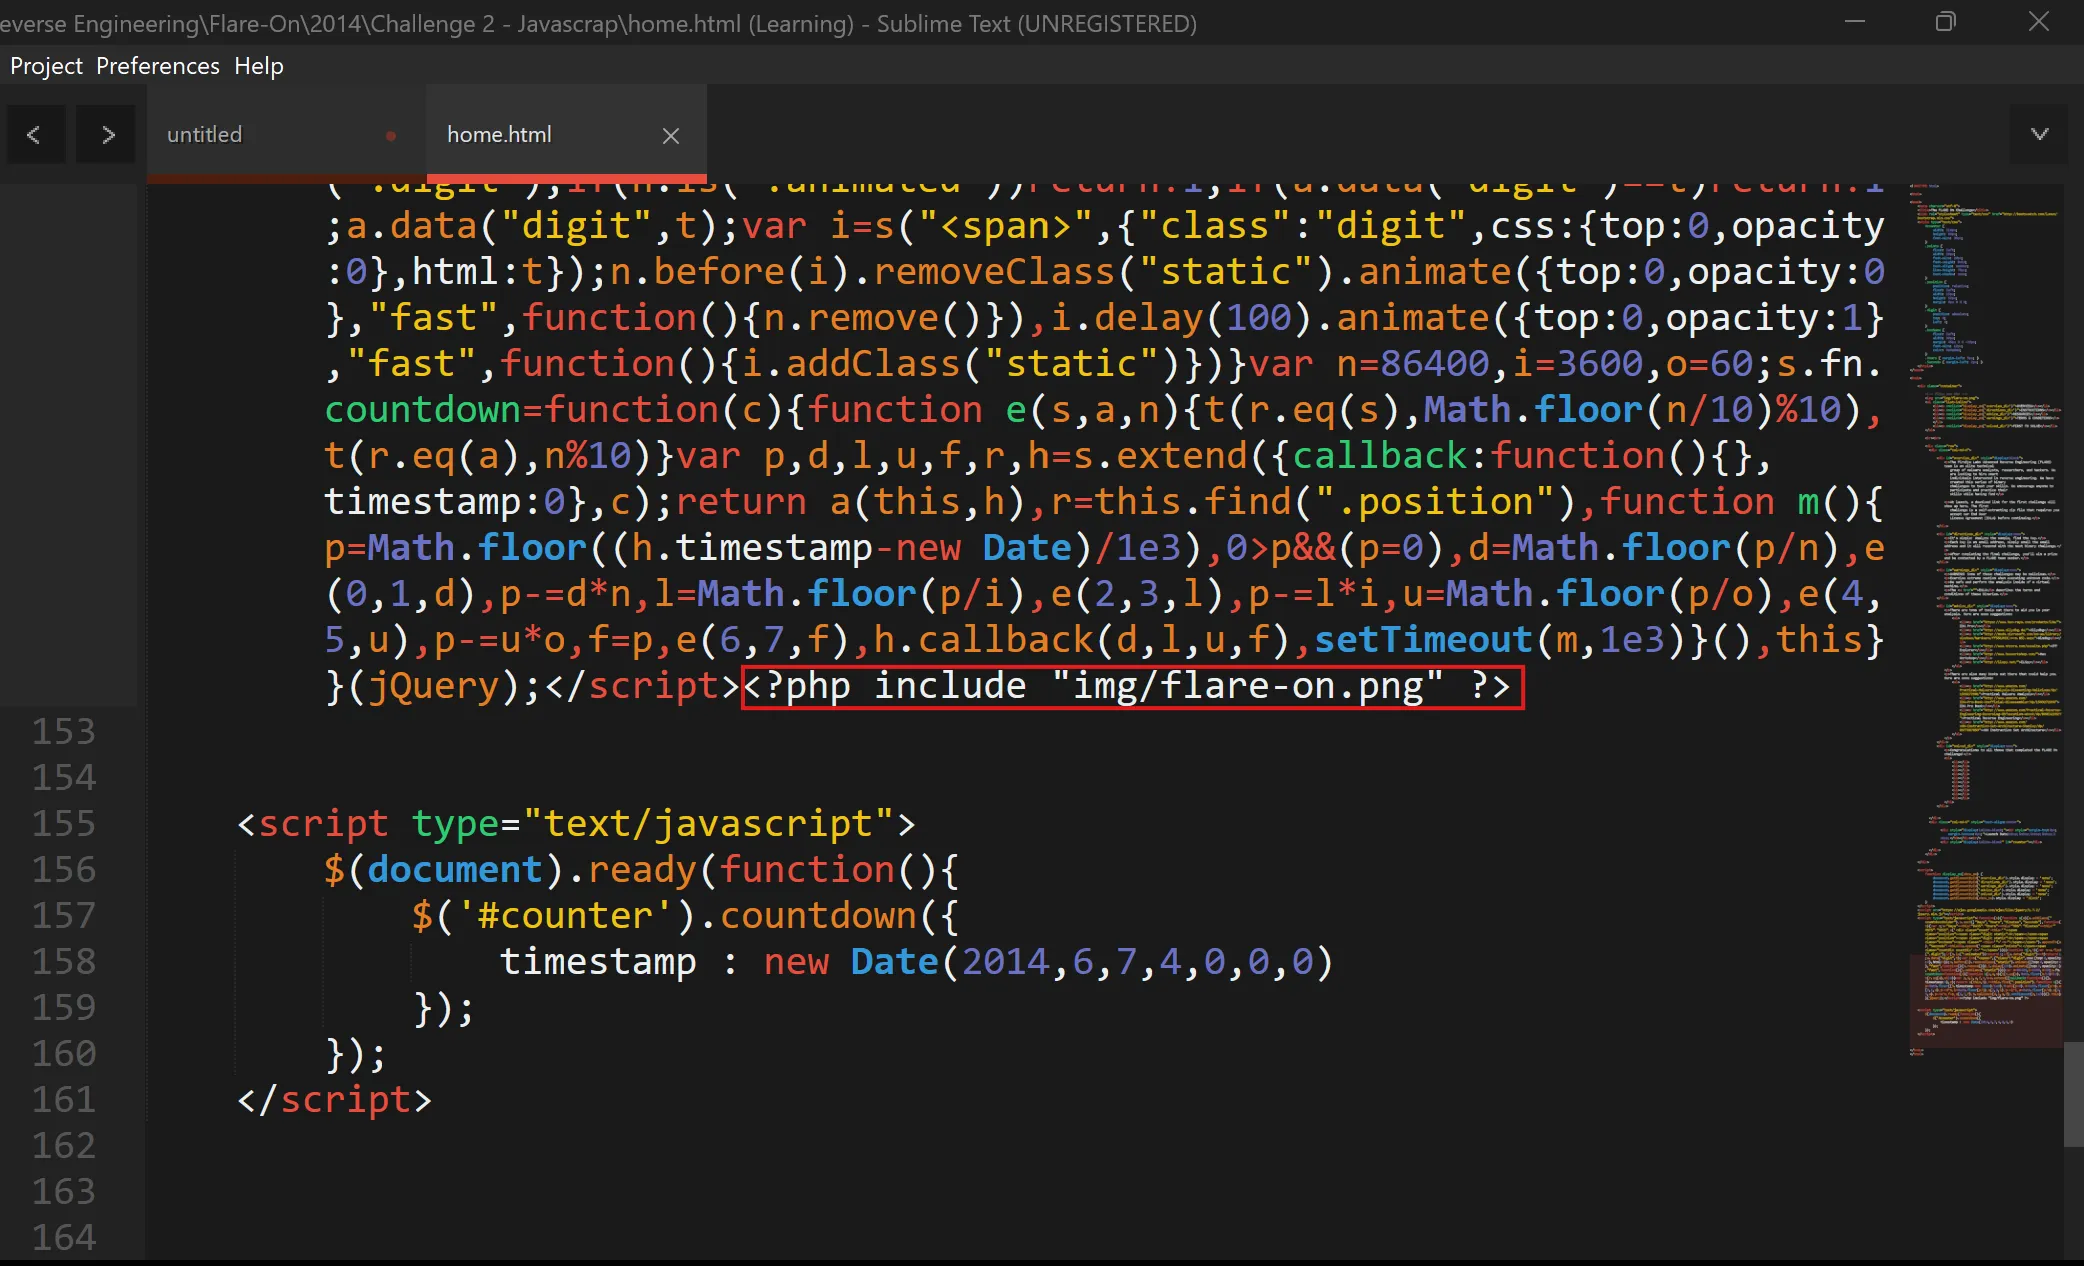Minimize the Sublime Text window

point(1855,22)
